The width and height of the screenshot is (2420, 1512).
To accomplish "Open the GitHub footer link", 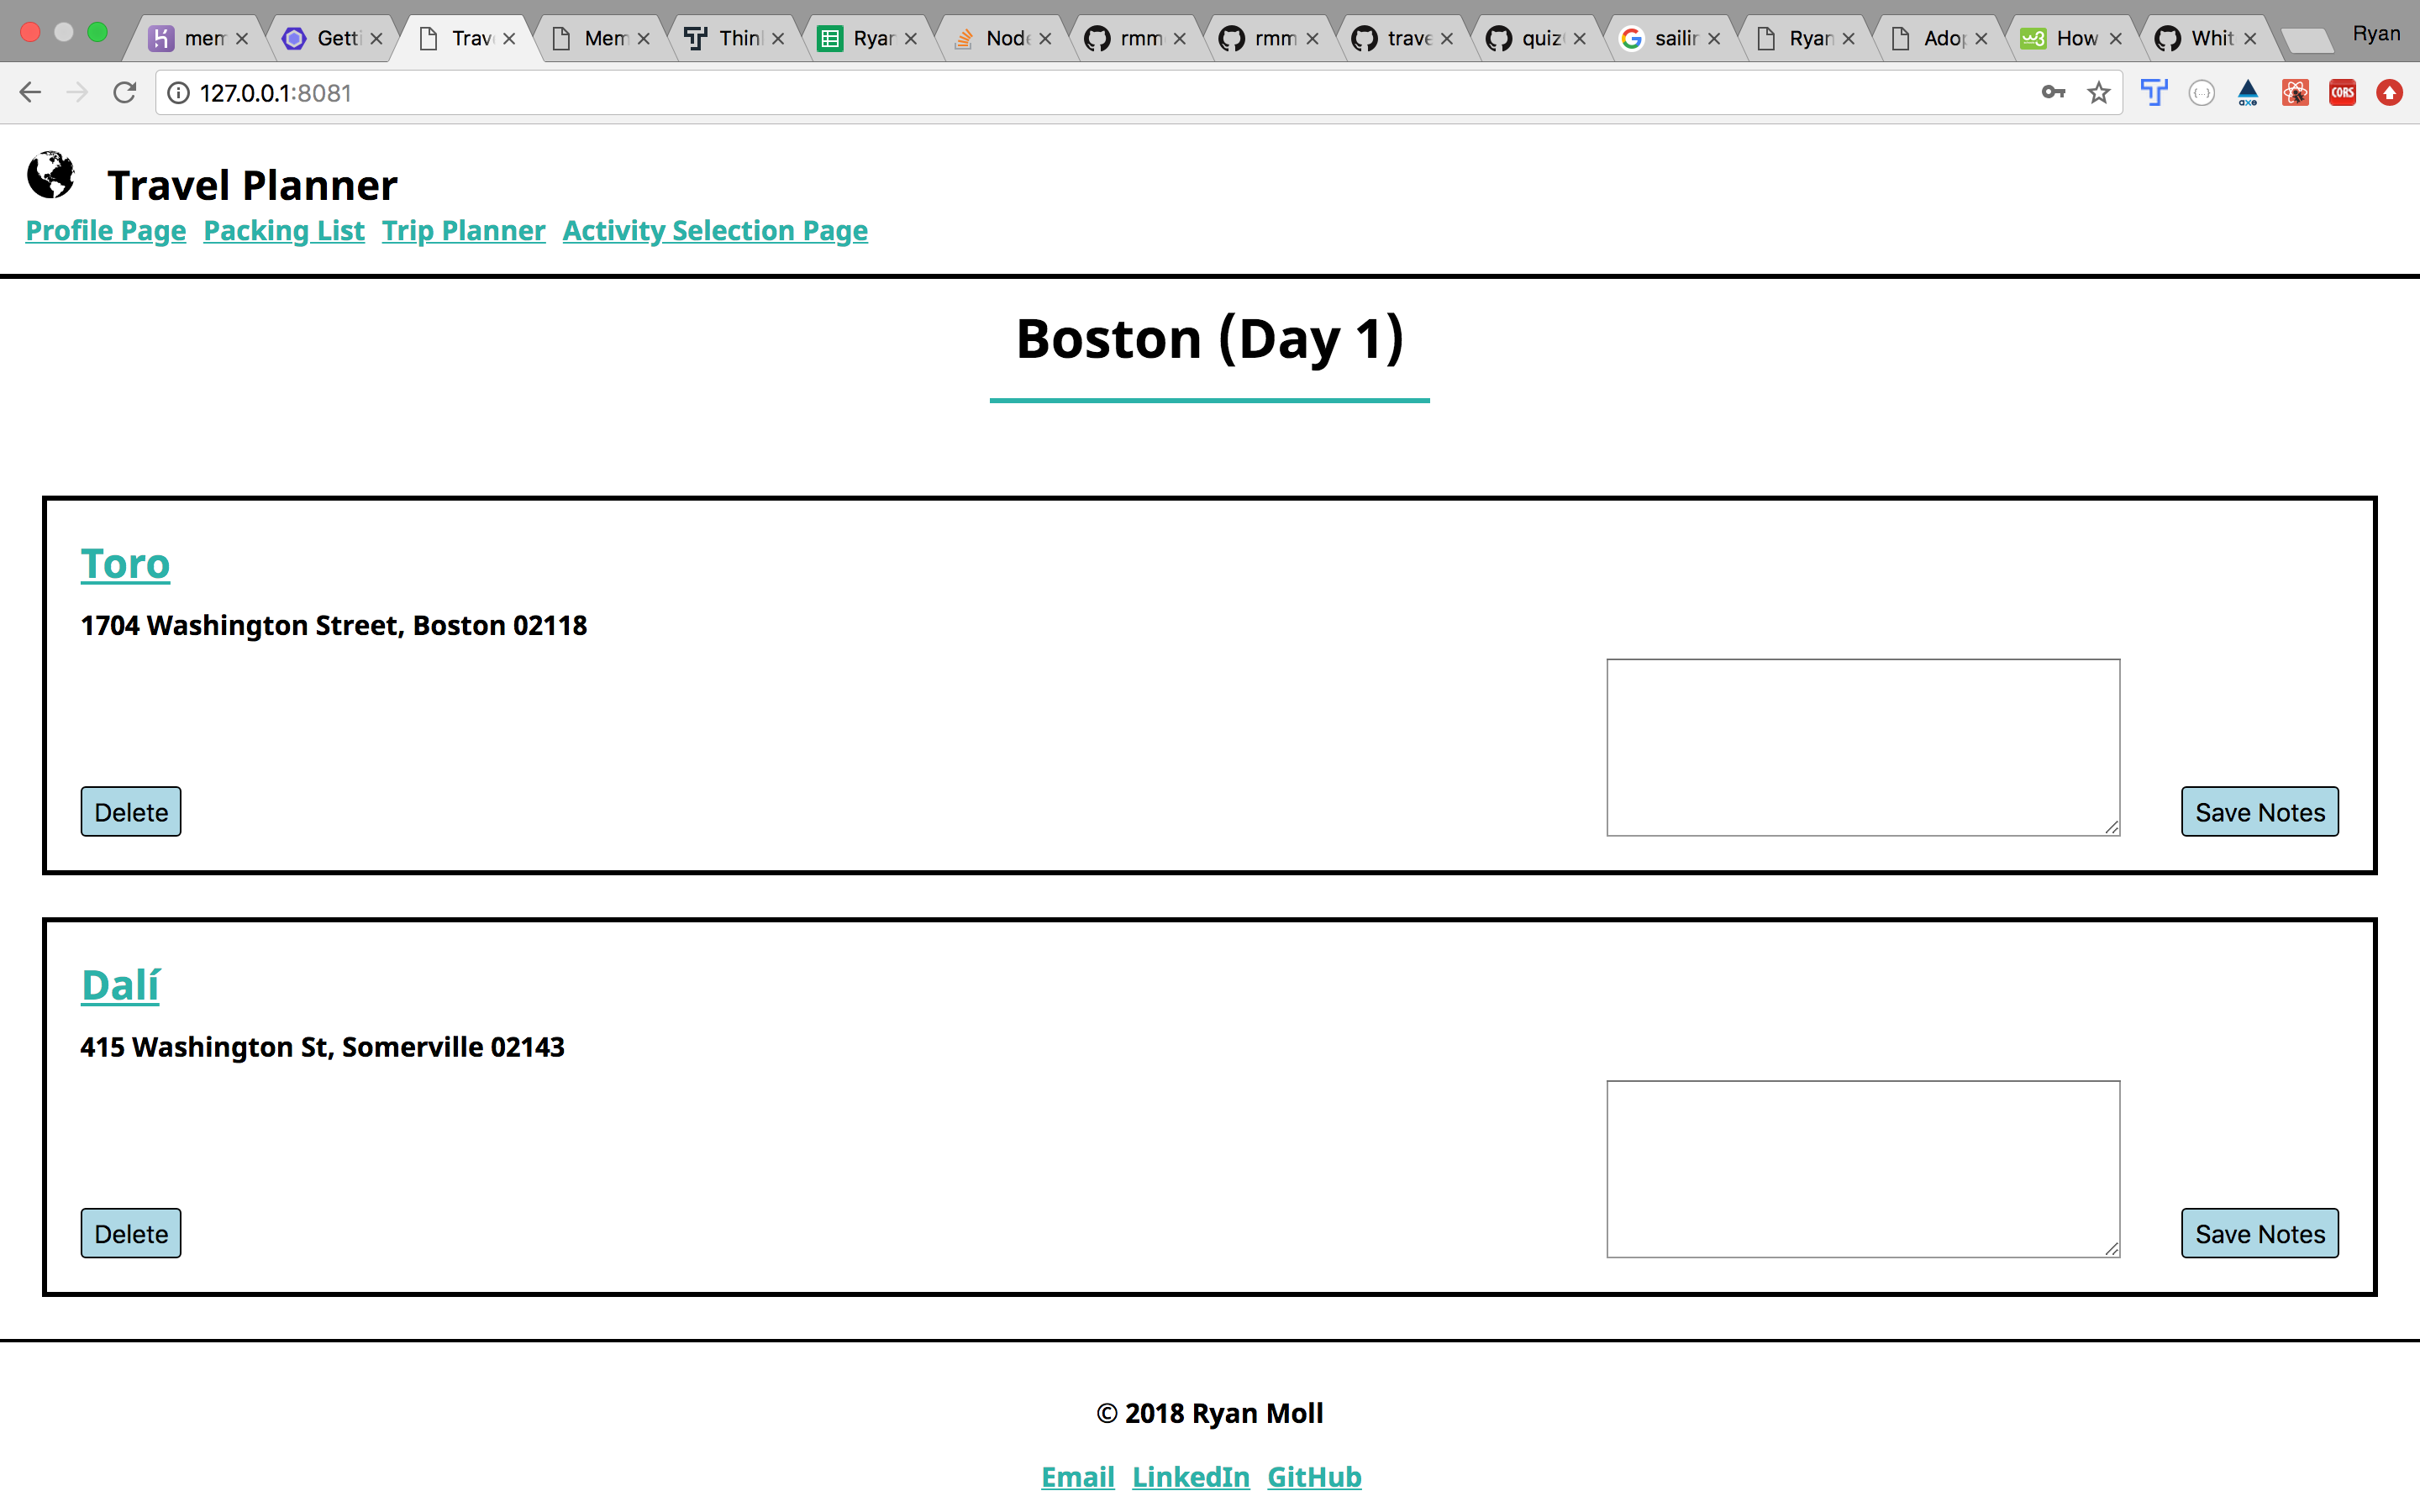I will point(1313,1477).
